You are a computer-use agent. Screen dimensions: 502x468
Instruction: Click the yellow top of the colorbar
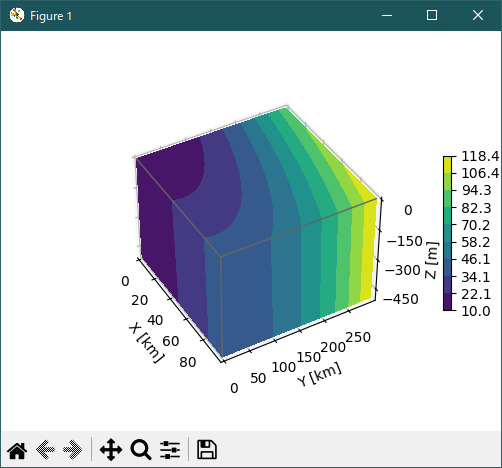[447, 165]
